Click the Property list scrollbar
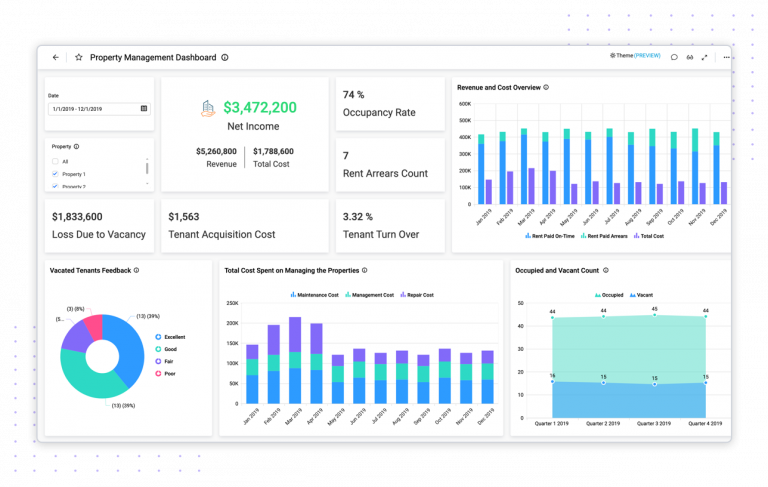Screen dimensions: 768x487 pyautogui.click(x=147, y=169)
